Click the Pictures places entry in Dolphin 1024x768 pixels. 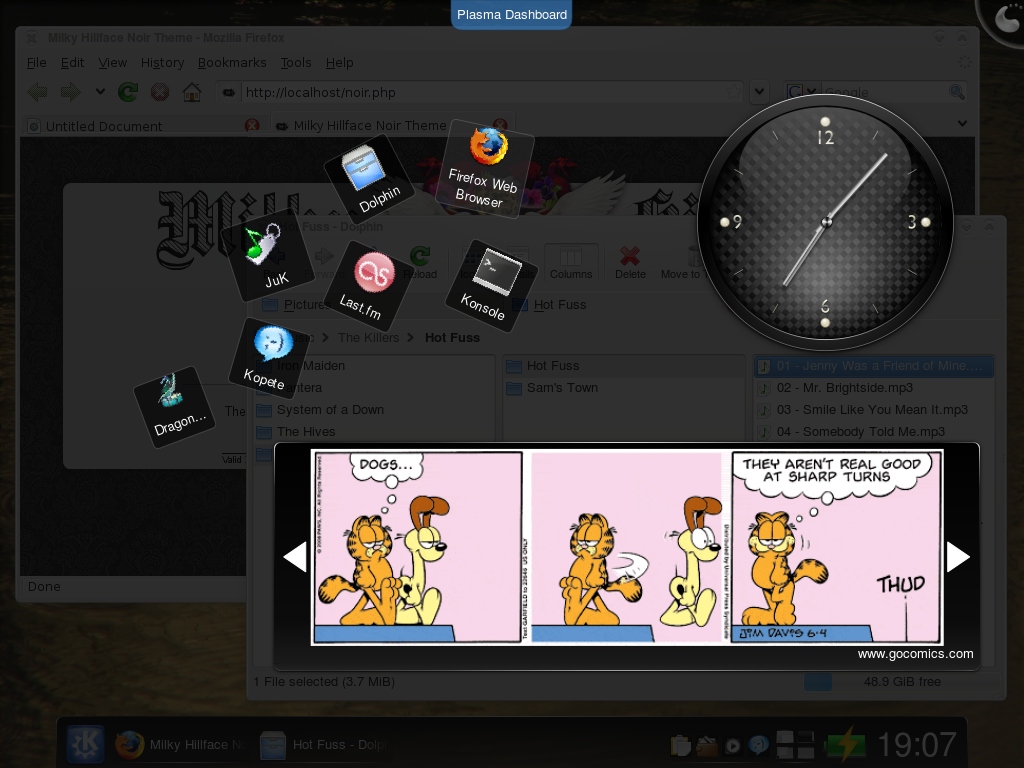click(x=297, y=304)
